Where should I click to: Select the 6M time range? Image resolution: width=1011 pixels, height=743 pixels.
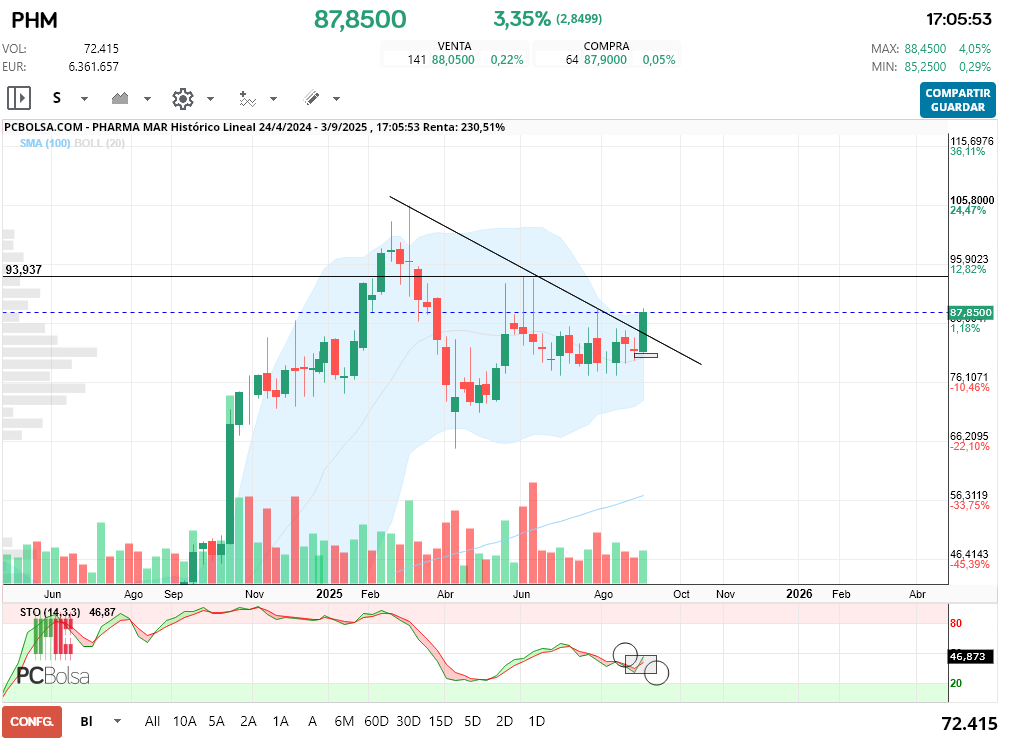[344, 722]
